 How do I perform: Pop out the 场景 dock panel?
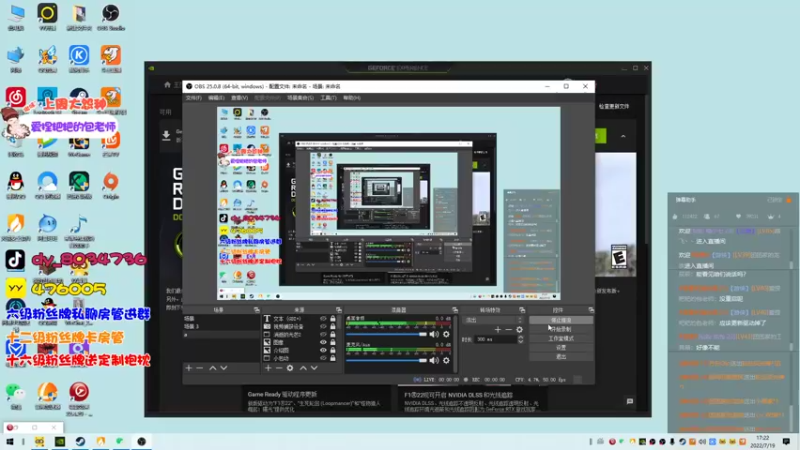click(x=256, y=310)
